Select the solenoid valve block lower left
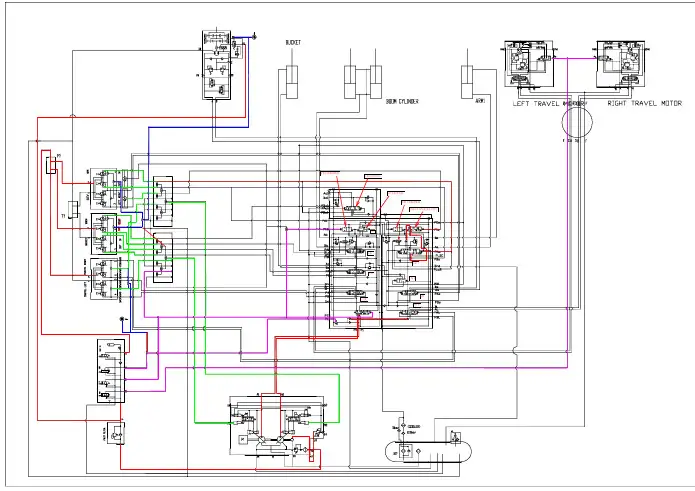 (x=111, y=371)
